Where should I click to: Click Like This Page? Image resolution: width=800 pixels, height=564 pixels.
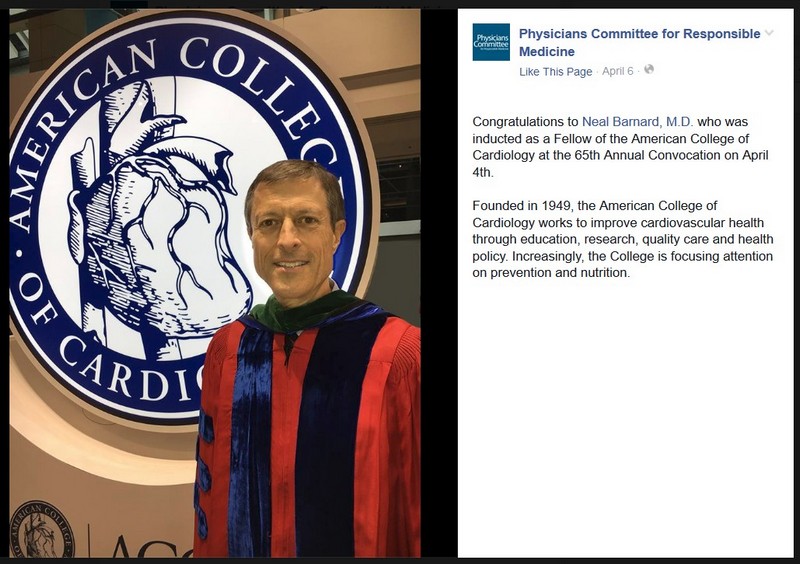(x=555, y=72)
